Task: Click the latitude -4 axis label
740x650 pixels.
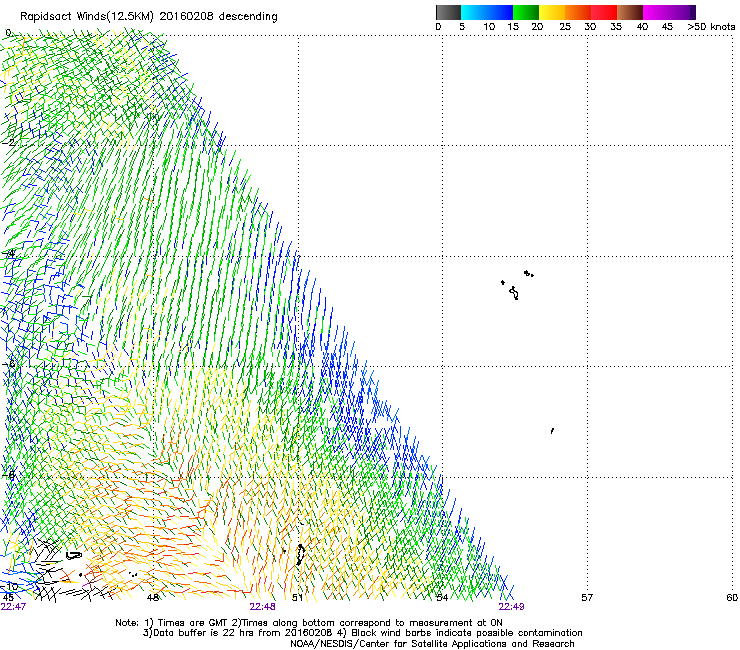Action: coord(8,254)
